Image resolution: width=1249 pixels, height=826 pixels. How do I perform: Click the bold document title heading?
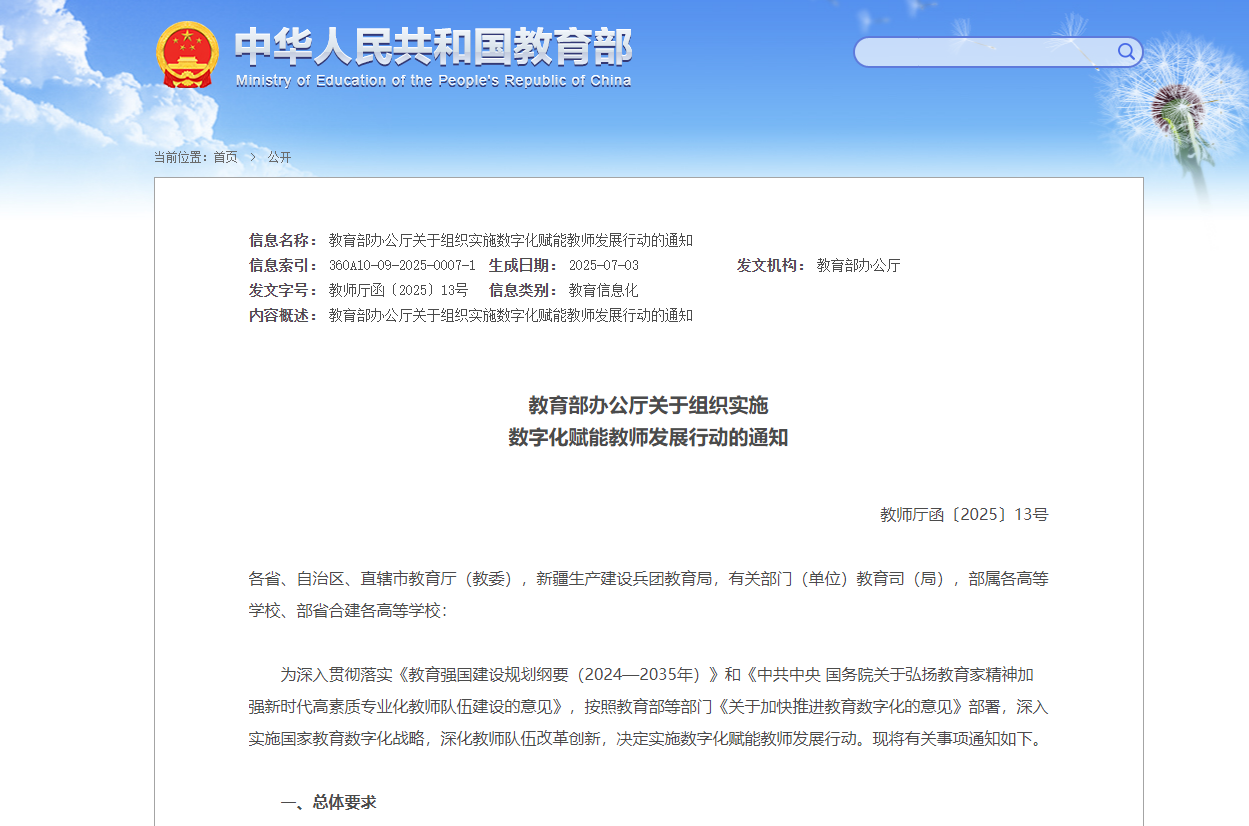coord(648,421)
